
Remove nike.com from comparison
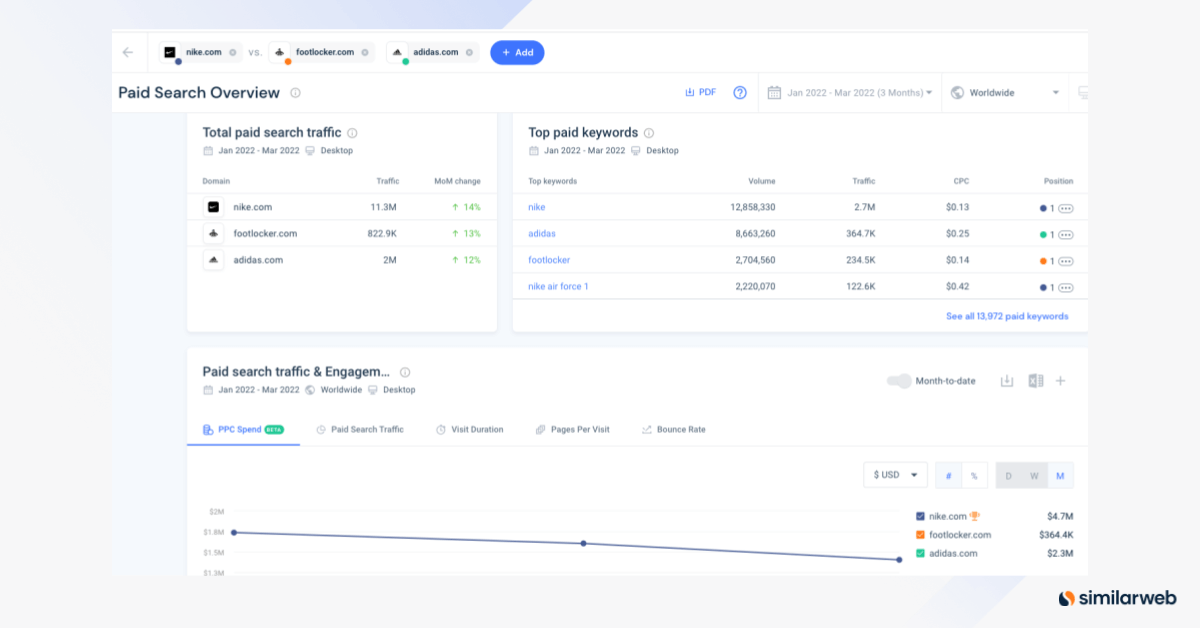[232, 52]
